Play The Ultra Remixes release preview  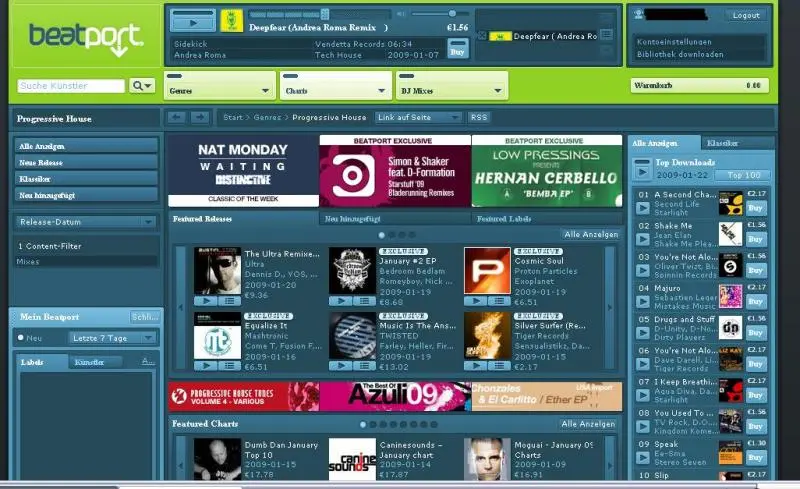tap(205, 300)
